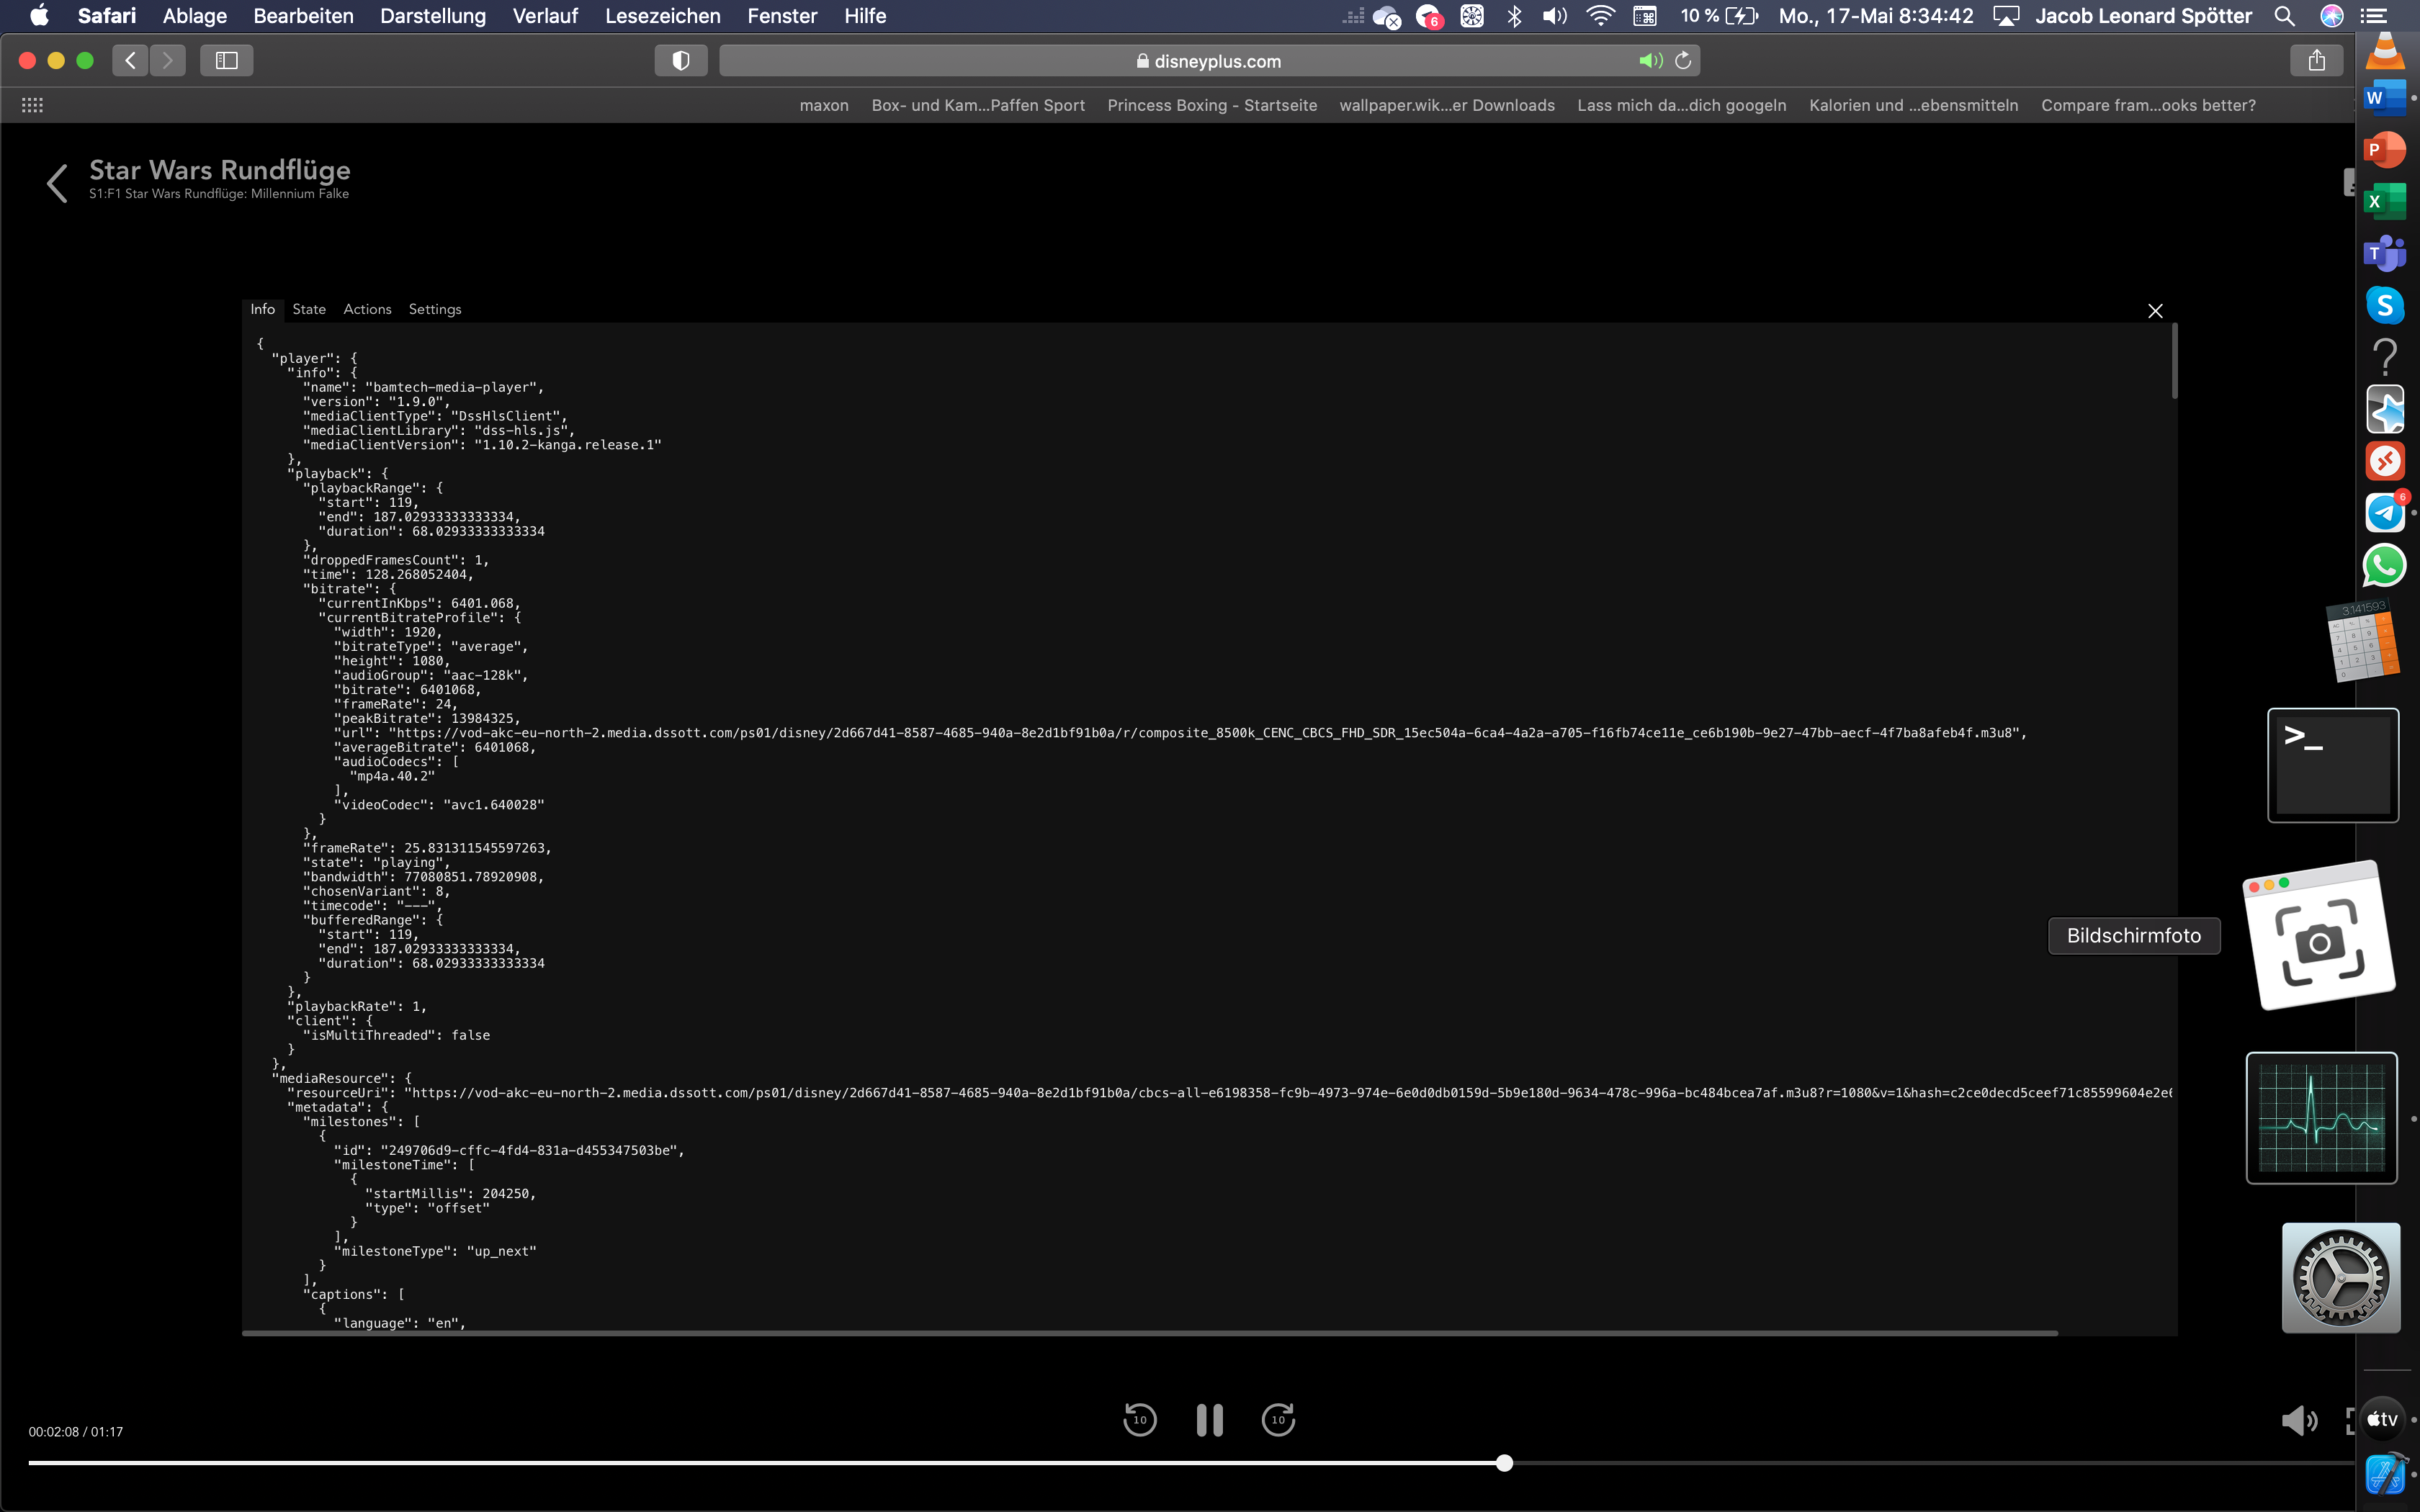Open Safari privacy report shield icon

tap(680, 61)
